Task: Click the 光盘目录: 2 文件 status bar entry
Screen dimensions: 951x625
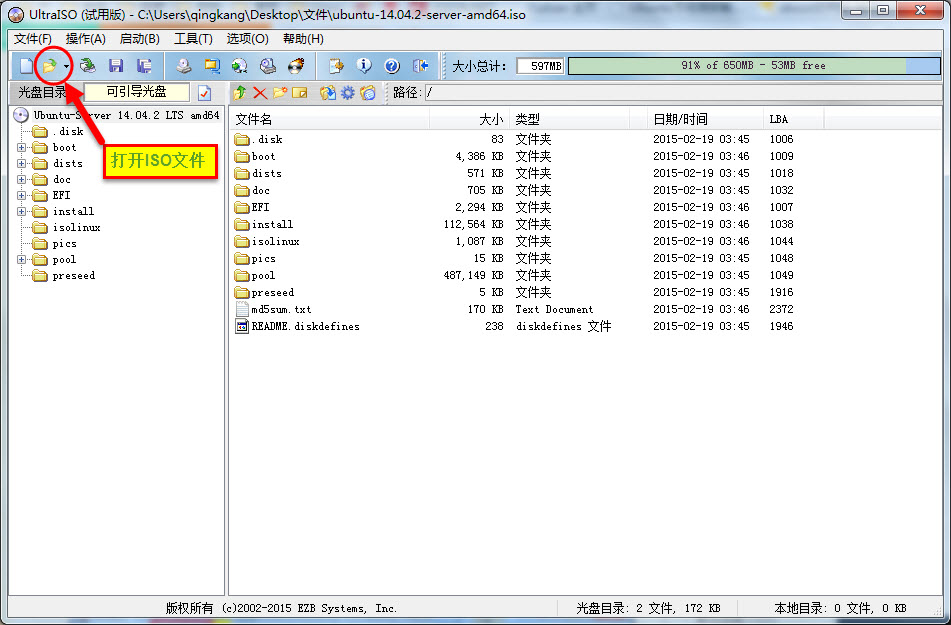Action: pyautogui.click(x=648, y=608)
